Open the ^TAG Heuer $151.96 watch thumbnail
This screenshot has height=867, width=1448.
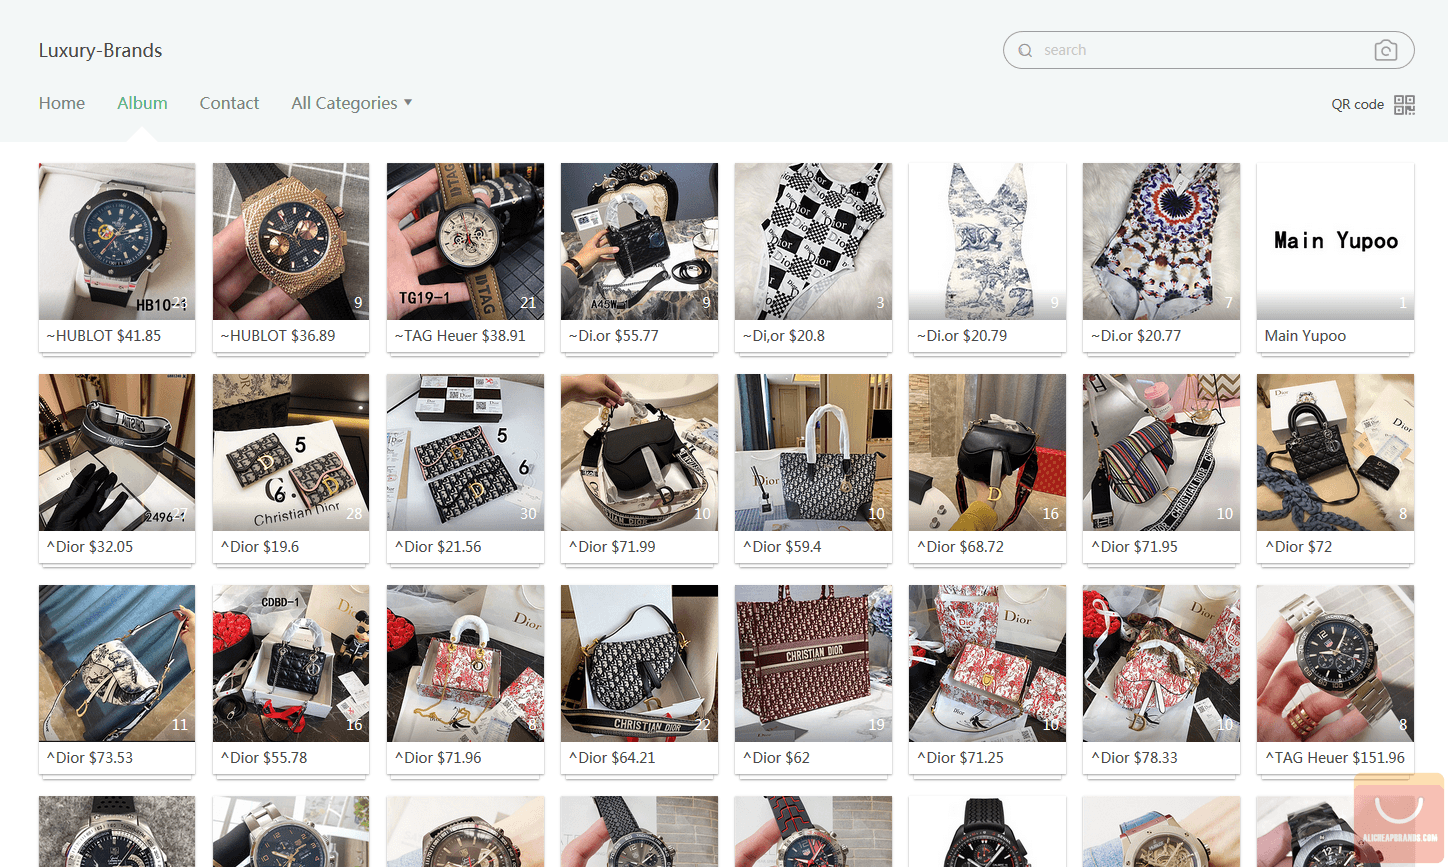click(x=1335, y=663)
